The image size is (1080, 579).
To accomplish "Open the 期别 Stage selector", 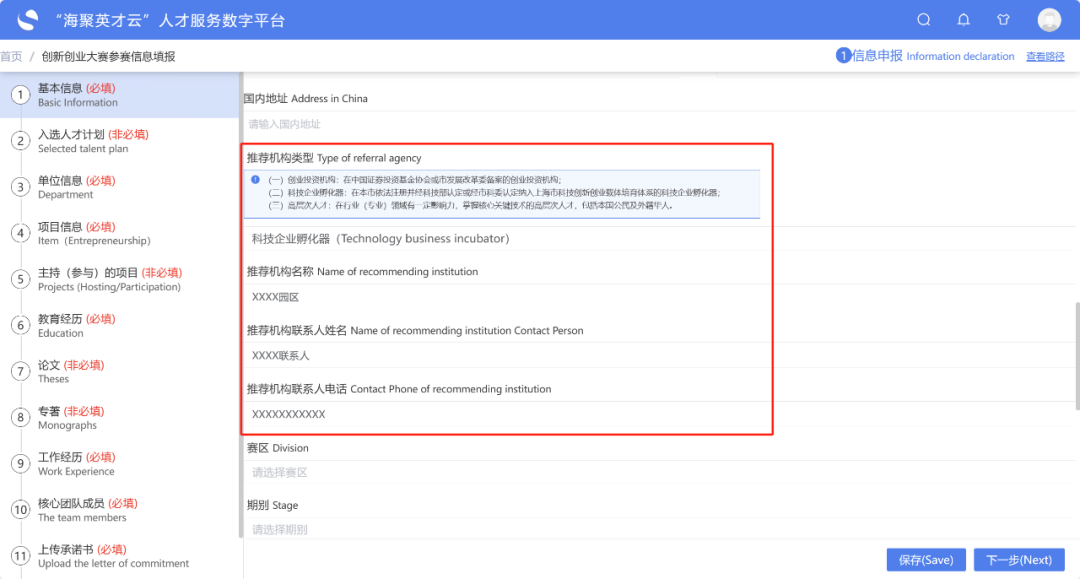I will click(x=500, y=529).
